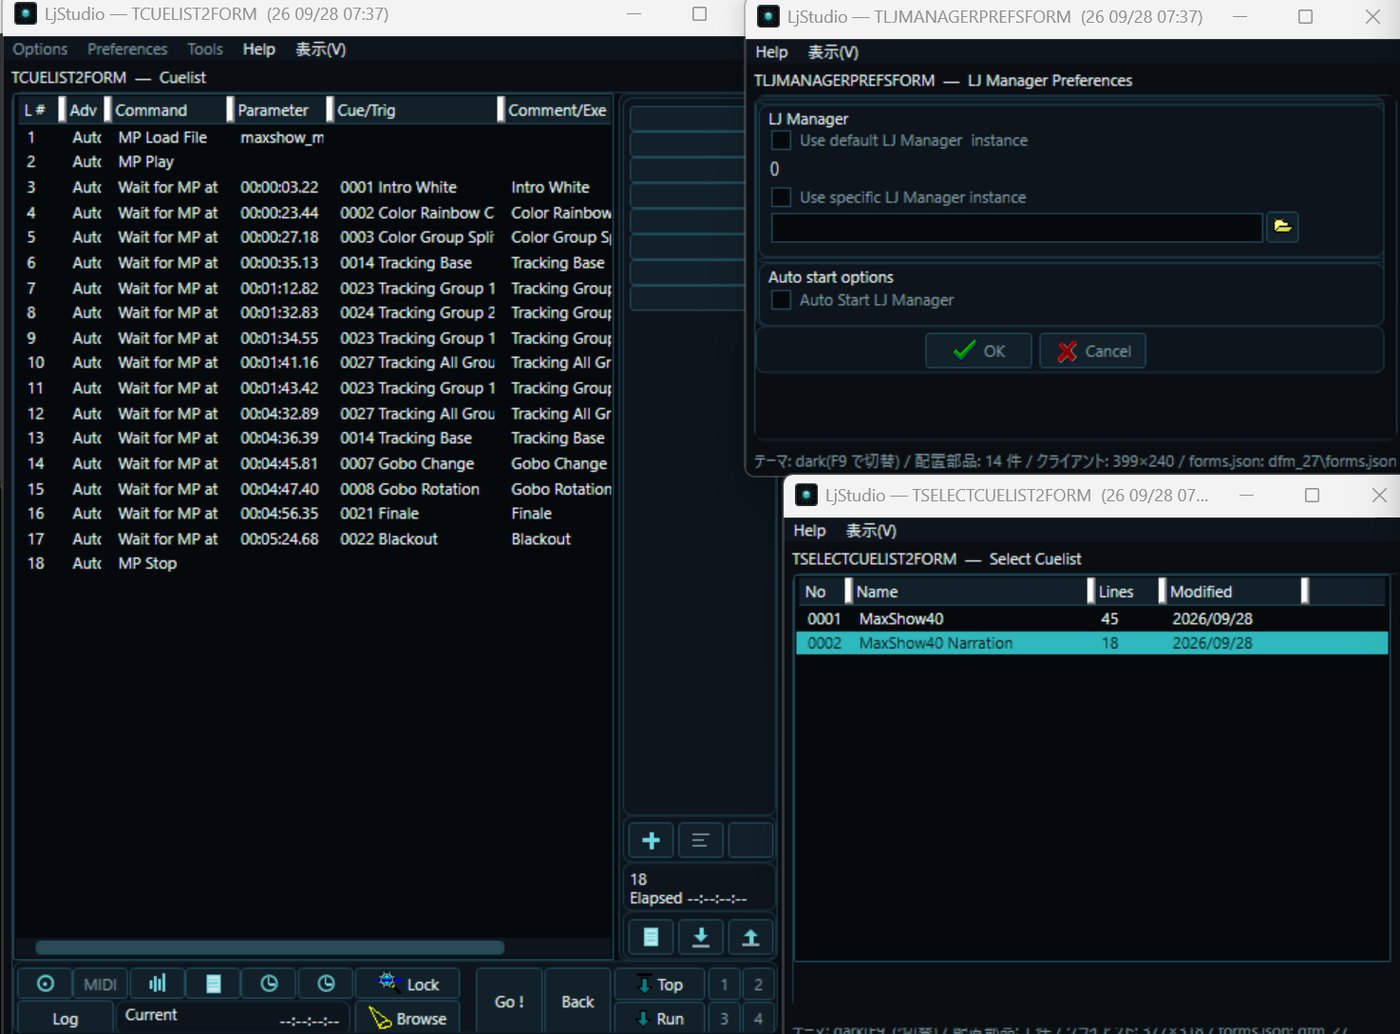Screen dimensions: 1400x1034
Task: Click the folder browse icon in LJ Manager Preferences
Action: 1282,227
